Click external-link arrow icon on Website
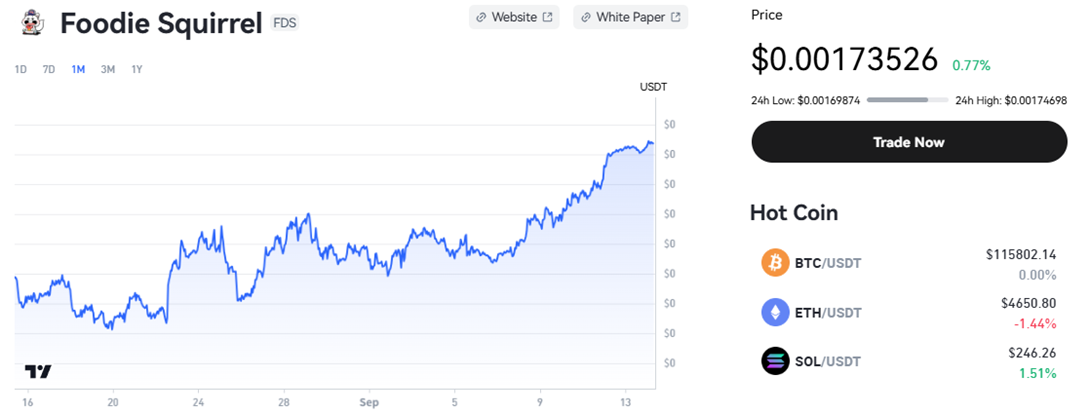The image size is (1090, 413). pos(547,17)
